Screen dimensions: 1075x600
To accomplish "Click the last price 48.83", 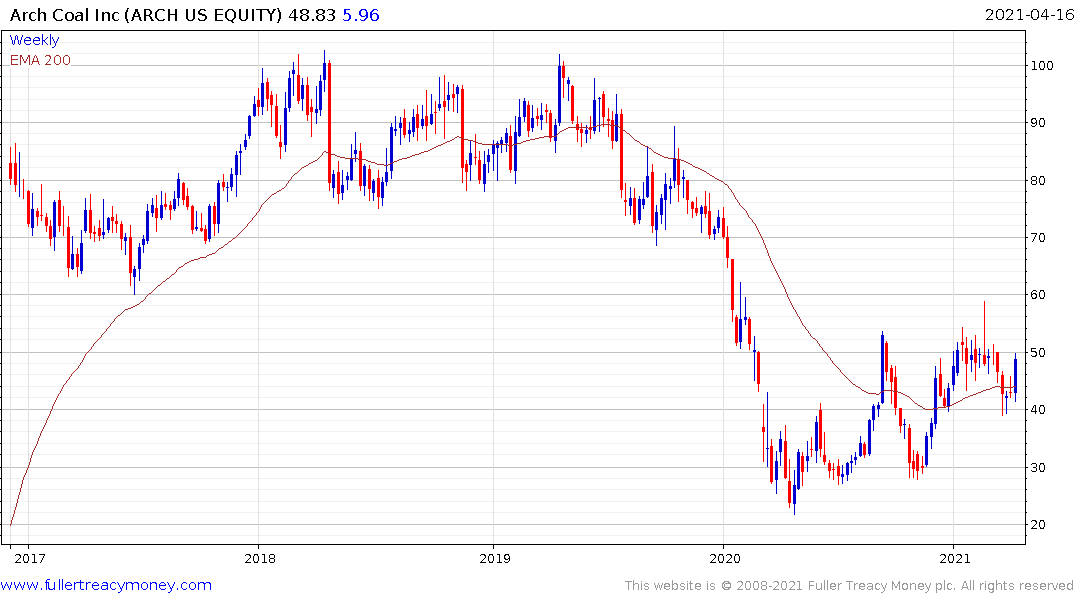I will (x=312, y=15).
